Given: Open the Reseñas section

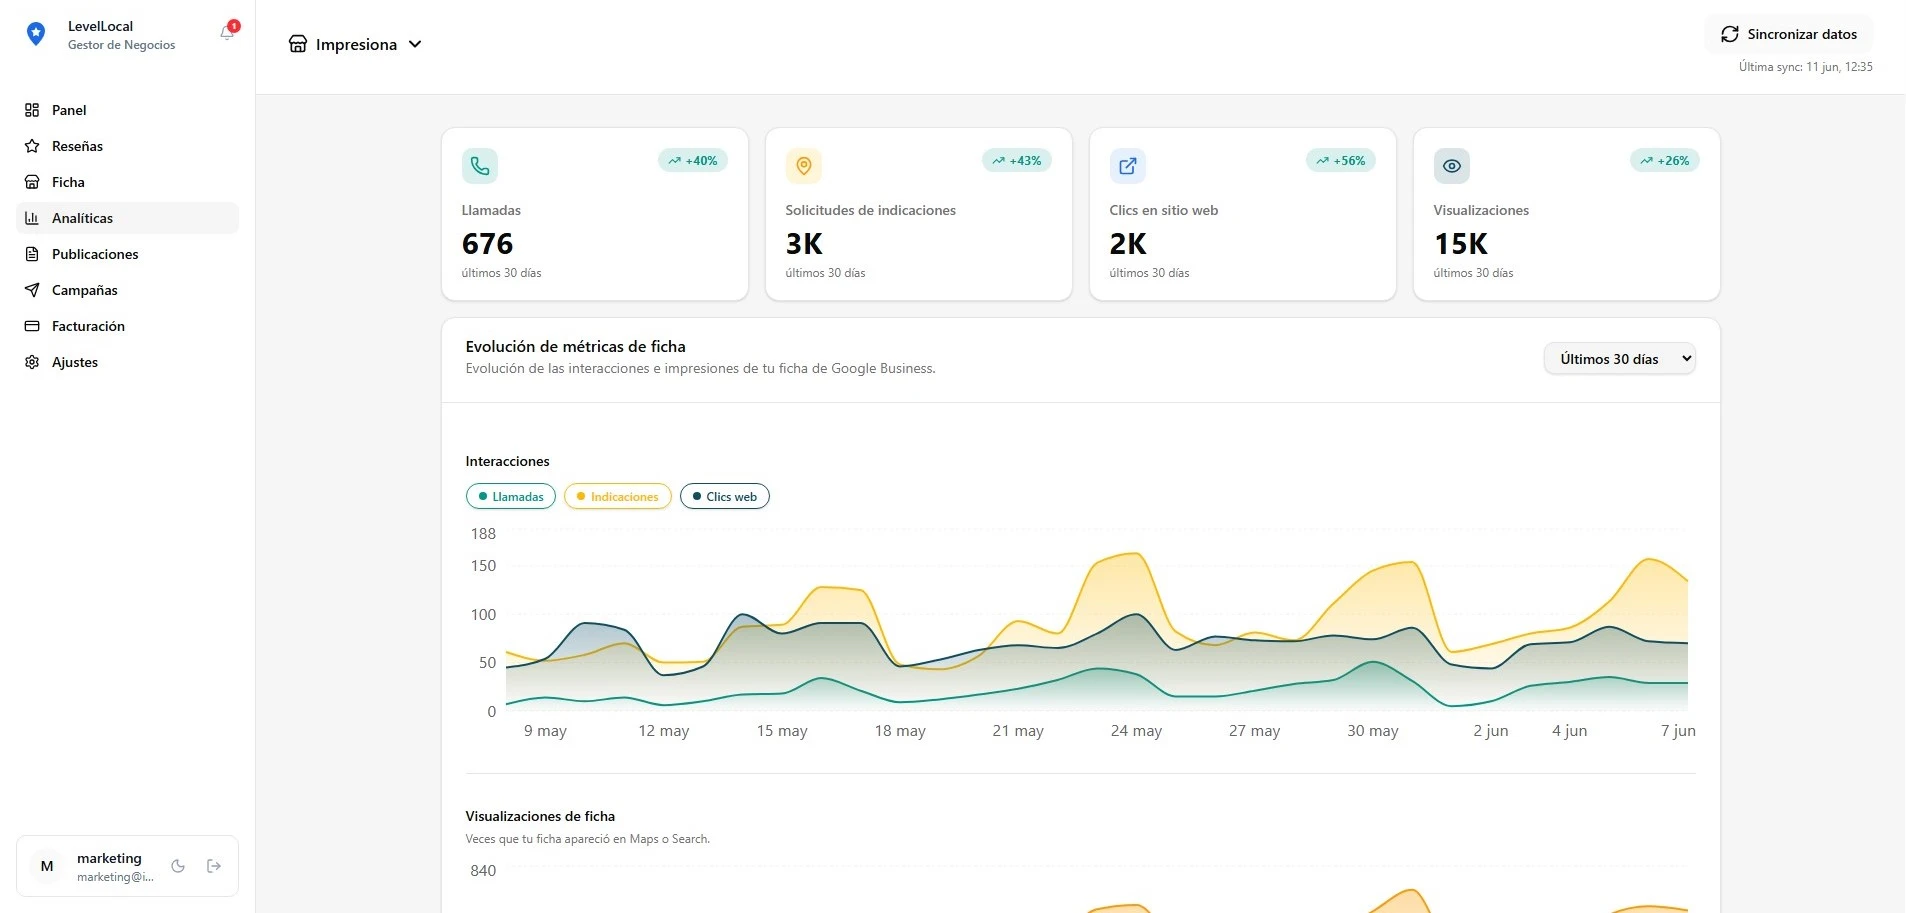Looking at the screenshot, I should pyautogui.click(x=127, y=146).
